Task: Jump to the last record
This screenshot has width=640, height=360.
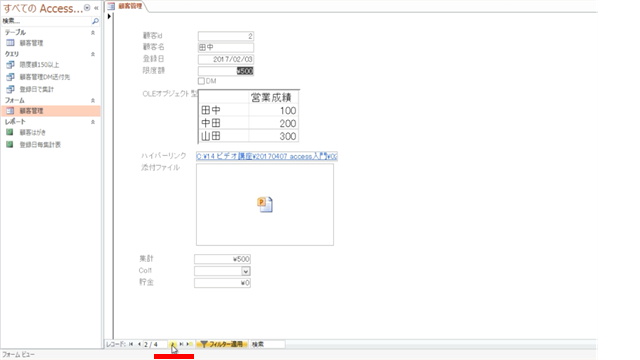Action: (x=181, y=344)
